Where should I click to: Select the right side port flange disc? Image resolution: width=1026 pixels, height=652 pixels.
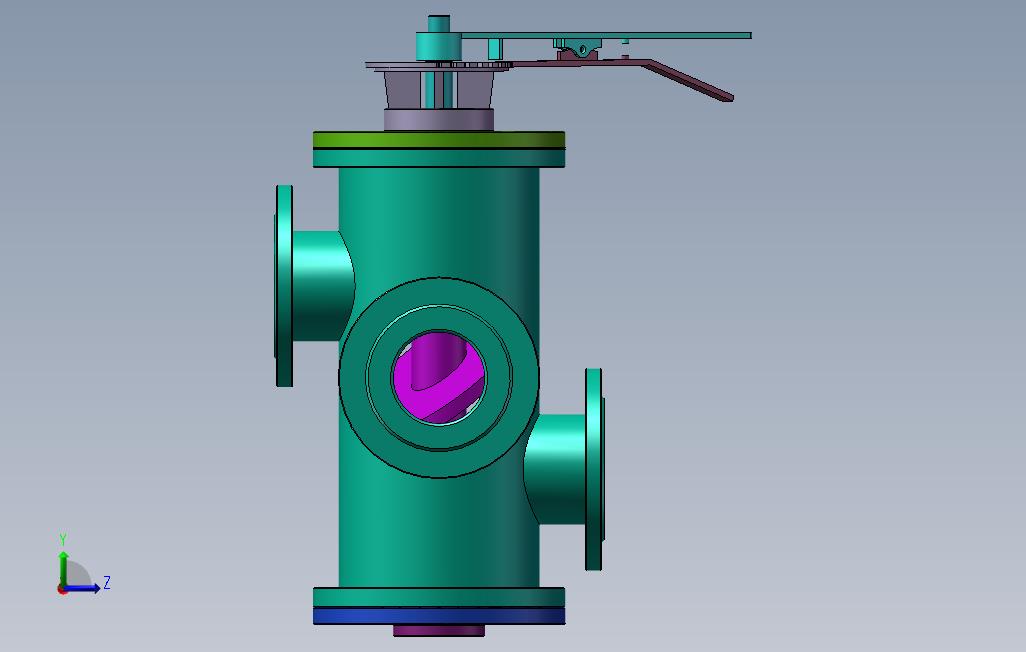click(594, 469)
